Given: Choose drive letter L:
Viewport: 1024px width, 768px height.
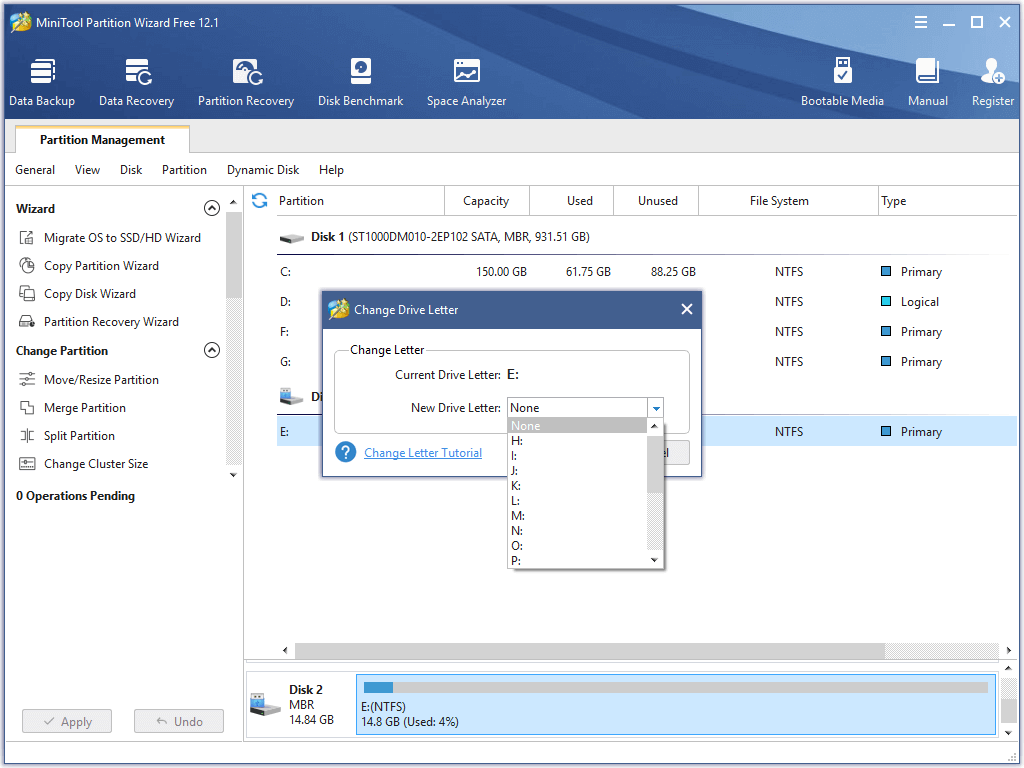Looking at the screenshot, I should point(577,501).
